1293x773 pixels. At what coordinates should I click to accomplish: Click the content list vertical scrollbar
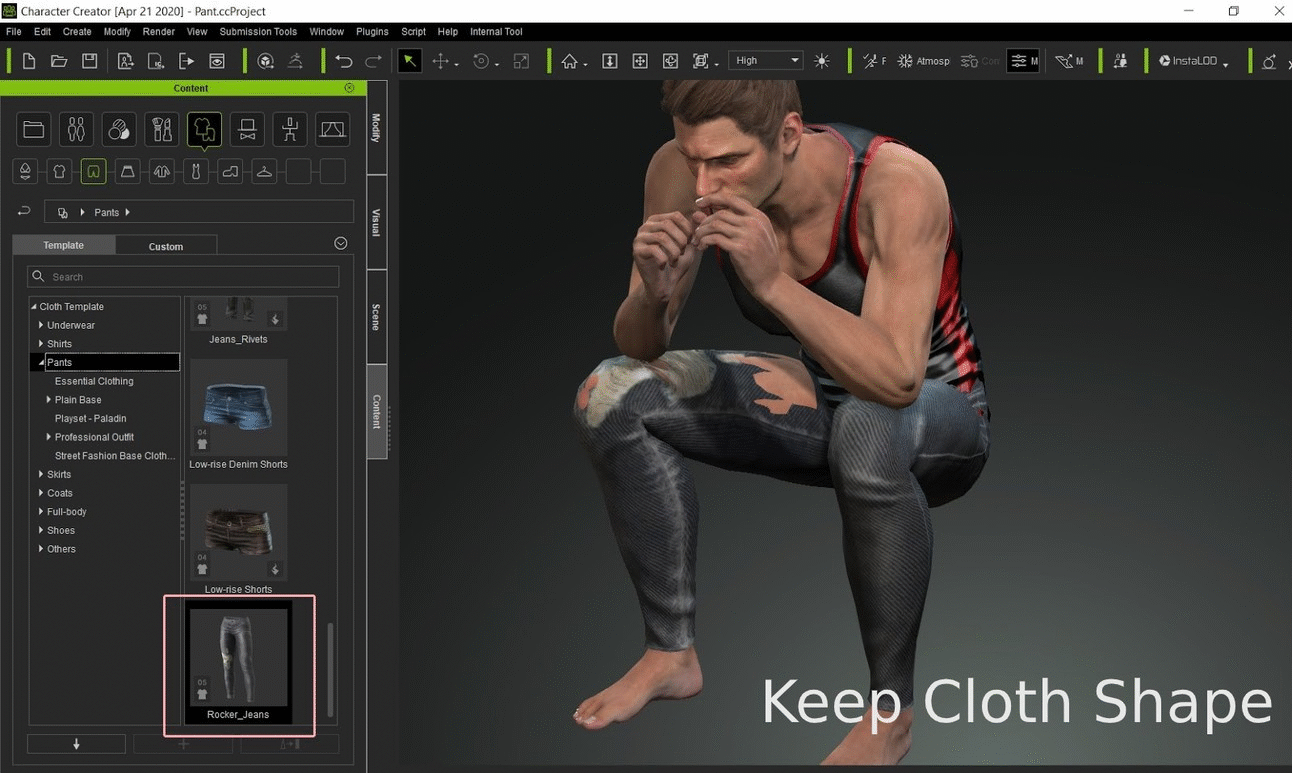point(330,668)
